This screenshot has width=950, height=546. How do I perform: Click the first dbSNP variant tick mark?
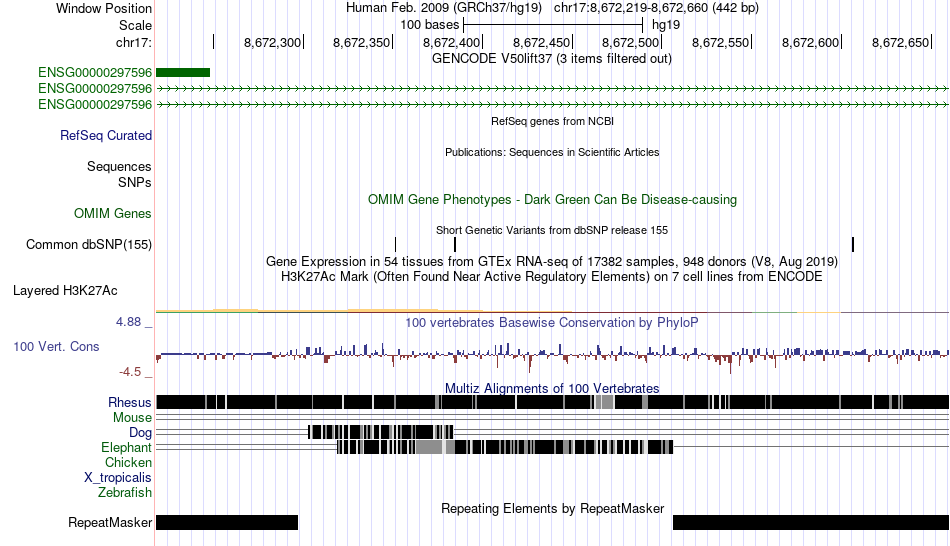click(396, 244)
